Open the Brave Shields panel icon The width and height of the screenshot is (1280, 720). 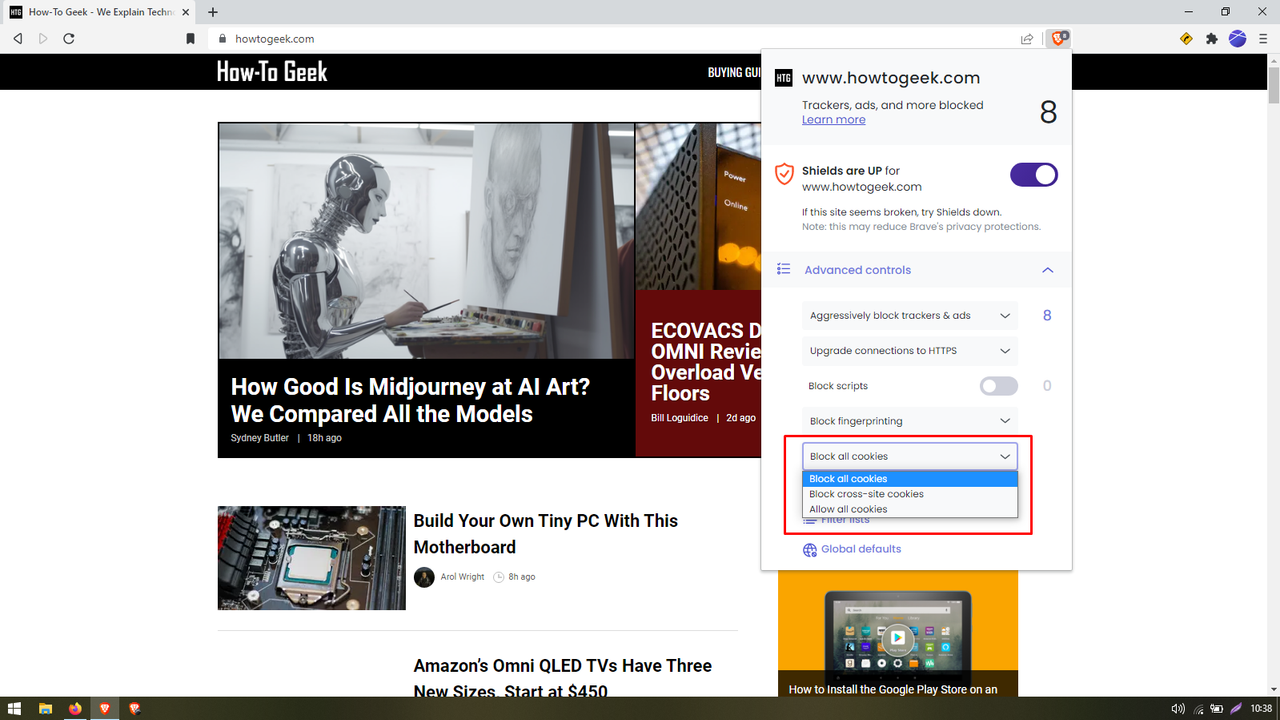pos(1058,38)
